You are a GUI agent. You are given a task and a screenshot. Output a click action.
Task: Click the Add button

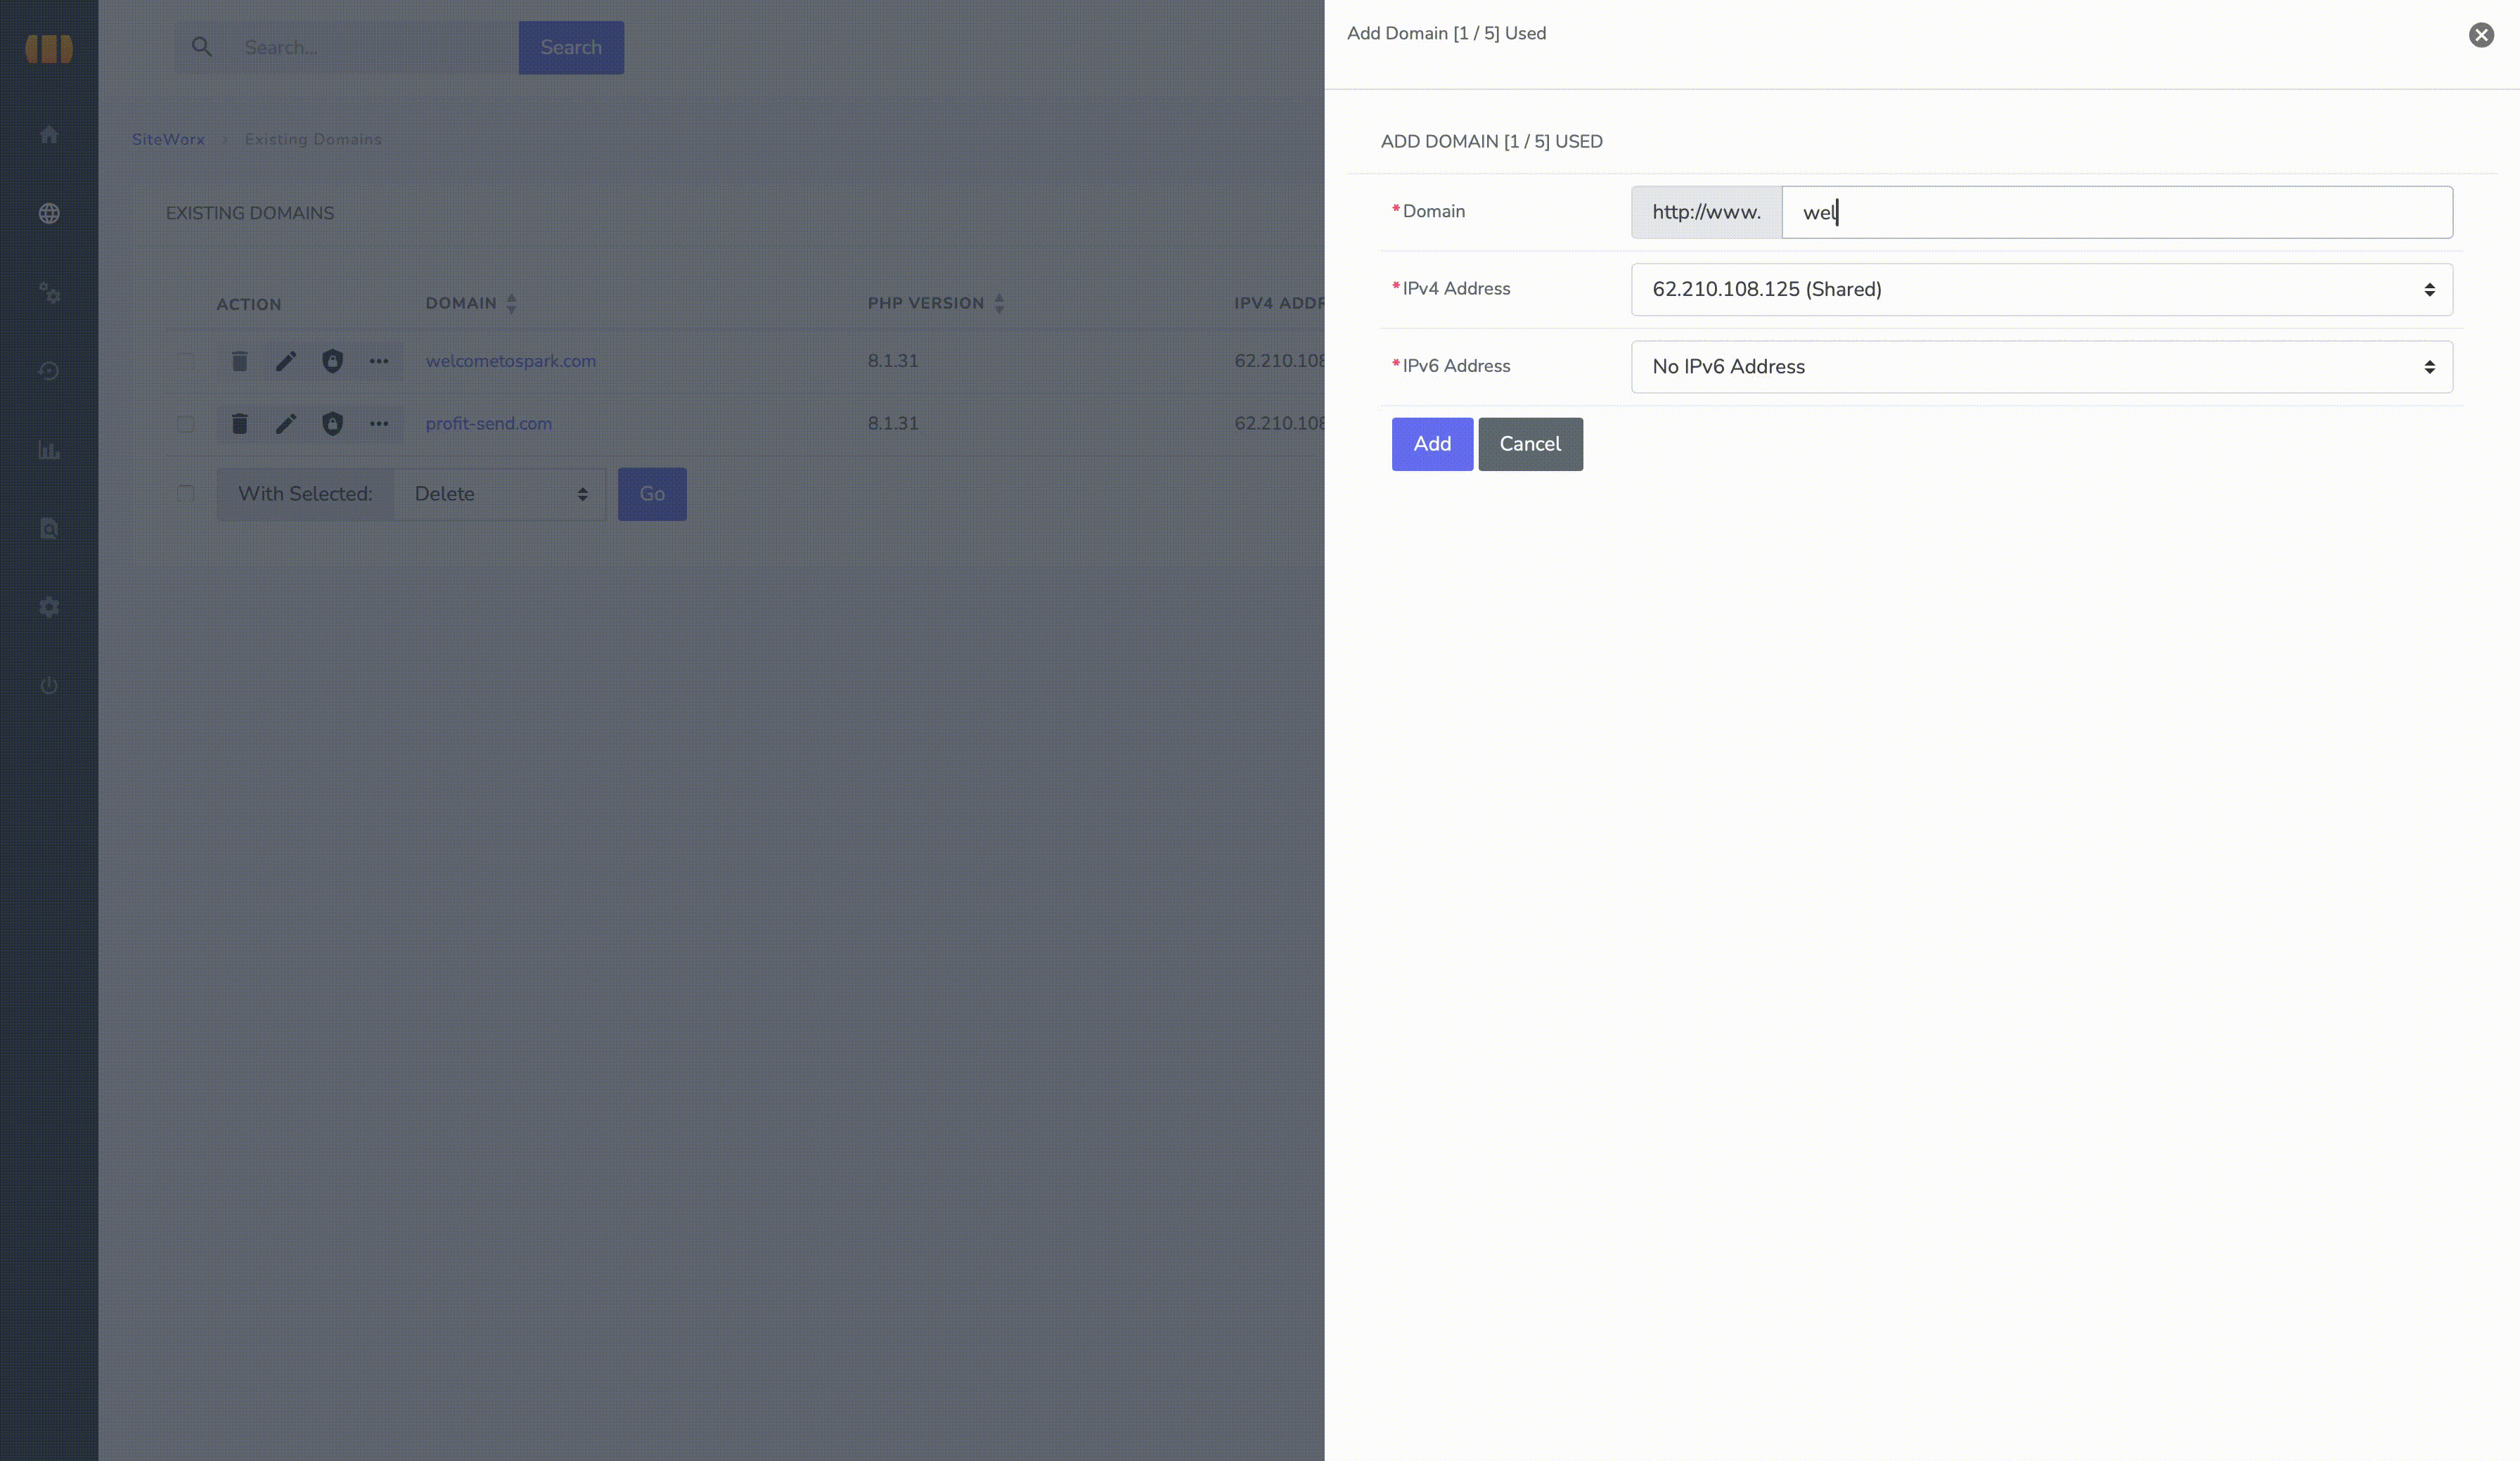click(1432, 444)
